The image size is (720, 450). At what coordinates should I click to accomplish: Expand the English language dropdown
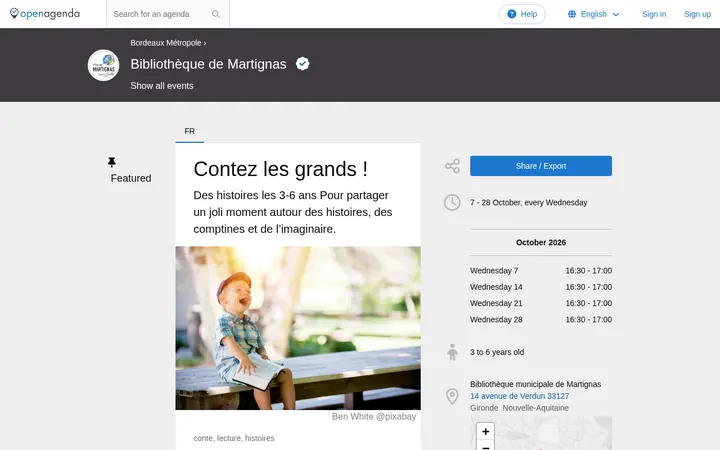click(594, 14)
